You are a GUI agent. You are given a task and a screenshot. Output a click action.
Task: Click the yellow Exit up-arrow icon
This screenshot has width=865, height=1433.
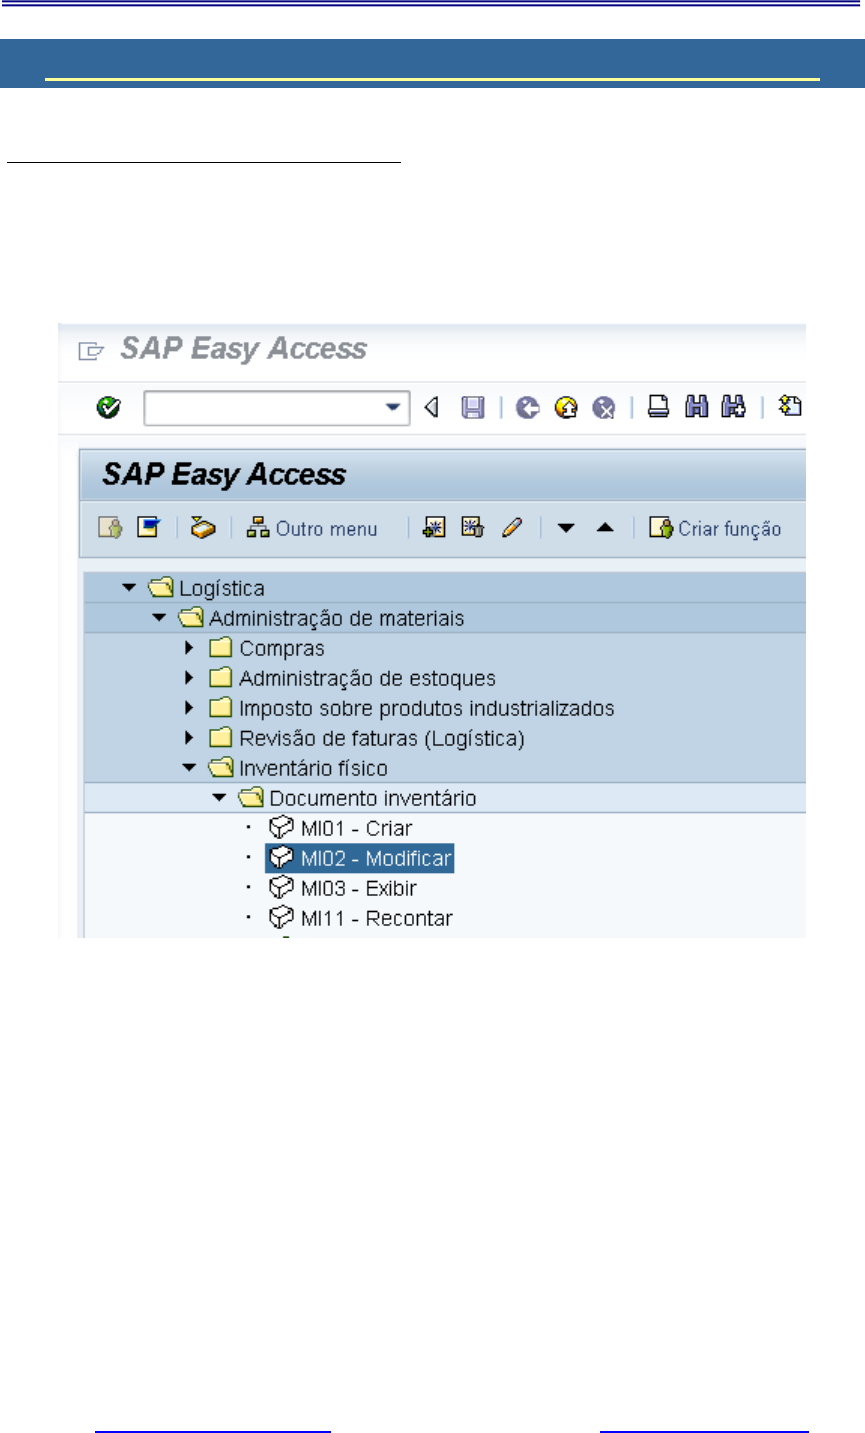(566, 407)
